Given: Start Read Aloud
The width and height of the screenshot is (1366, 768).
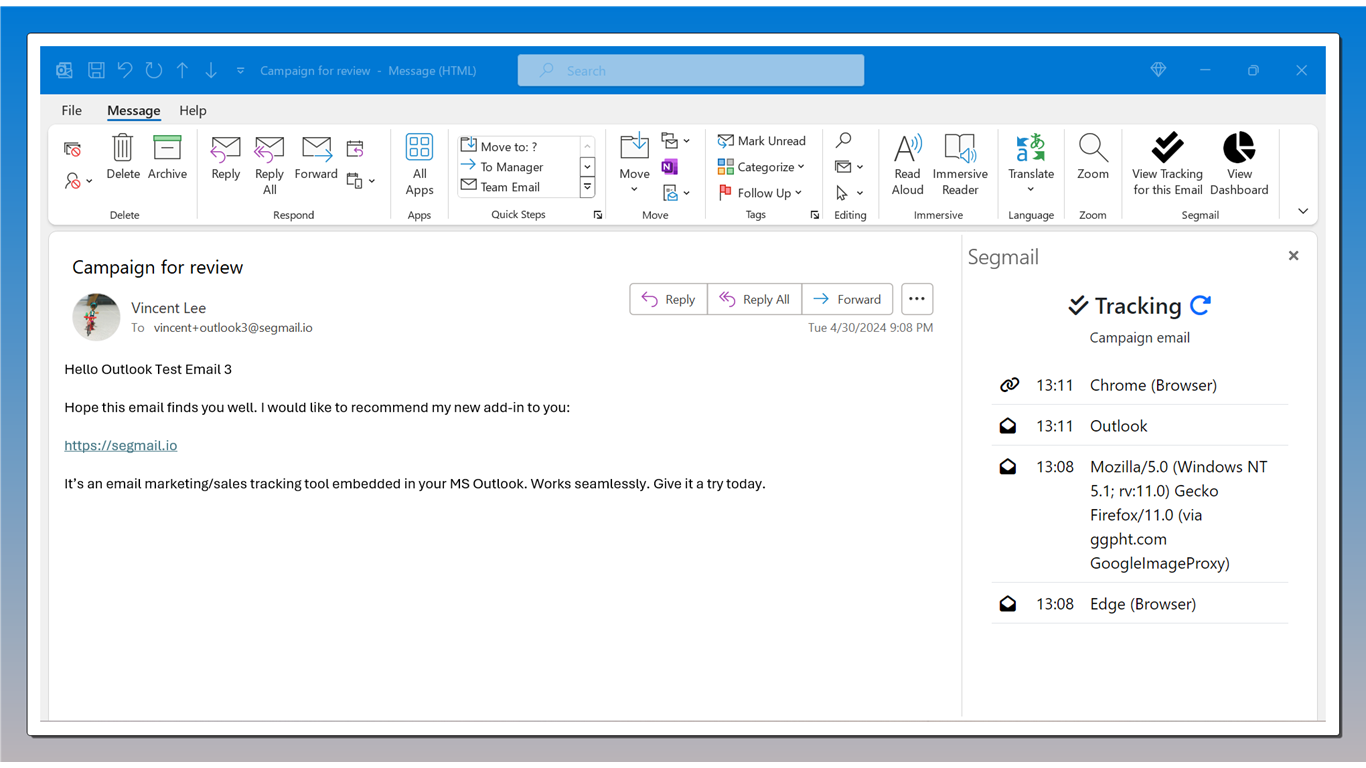Looking at the screenshot, I should pyautogui.click(x=908, y=165).
